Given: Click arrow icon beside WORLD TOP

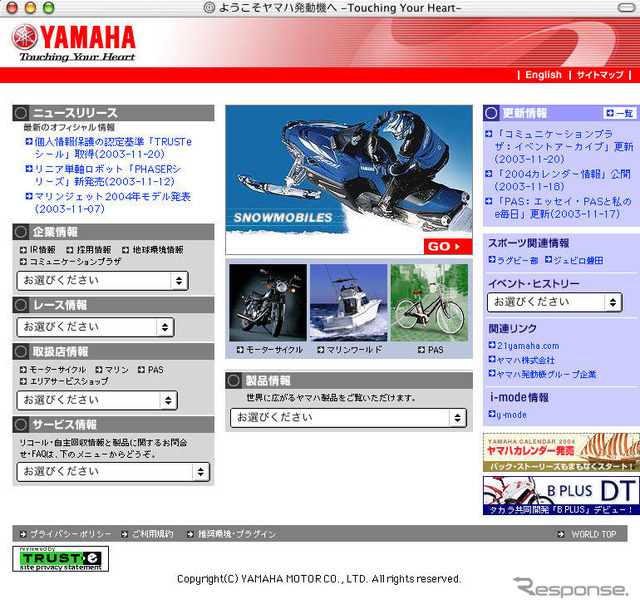Looking at the screenshot, I should click(x=562, y=534).
